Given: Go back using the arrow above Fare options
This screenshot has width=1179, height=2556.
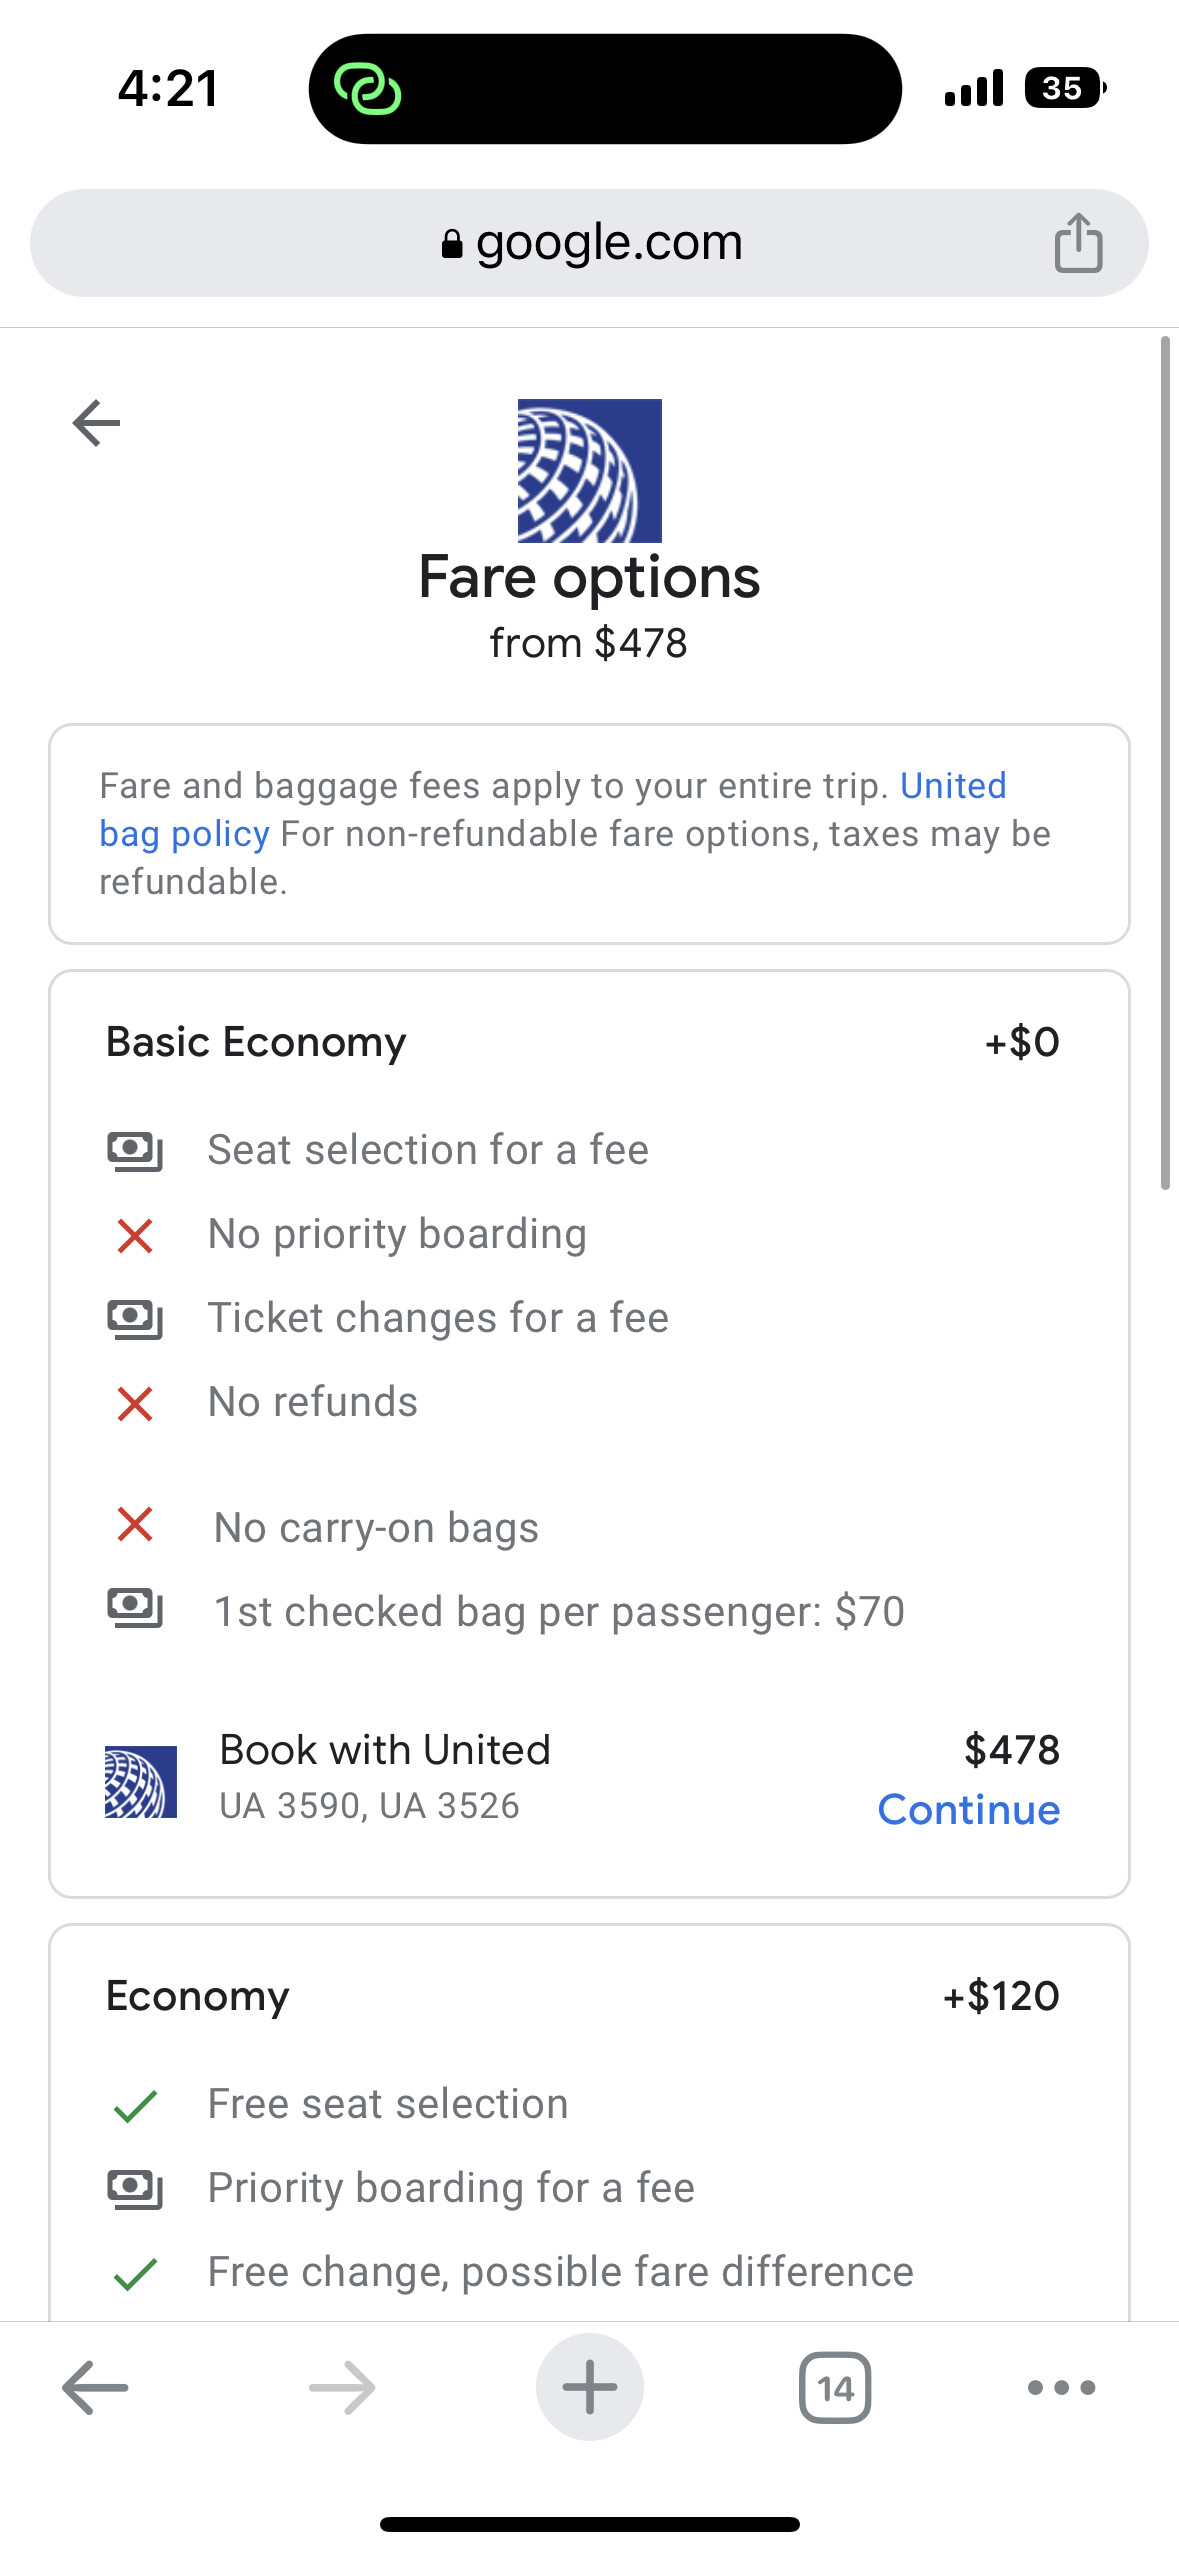Looking at the screenshot, I should pyautogui.click(x=95, y=422).
